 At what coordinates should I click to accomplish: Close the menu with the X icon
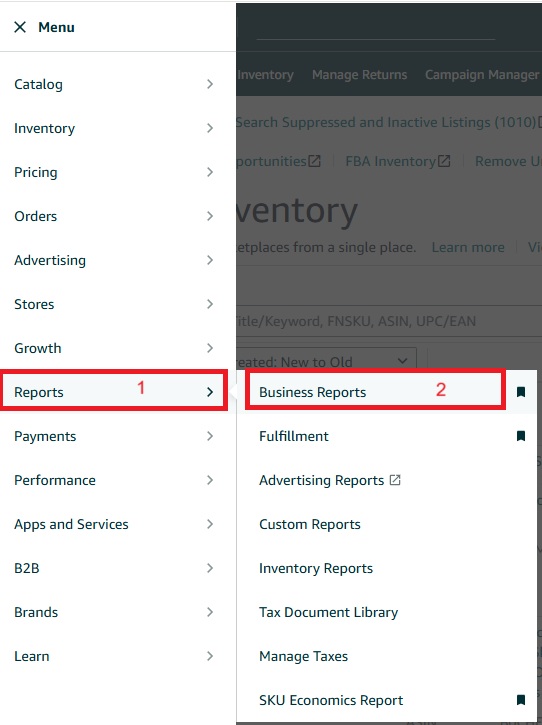coord(20,27)
